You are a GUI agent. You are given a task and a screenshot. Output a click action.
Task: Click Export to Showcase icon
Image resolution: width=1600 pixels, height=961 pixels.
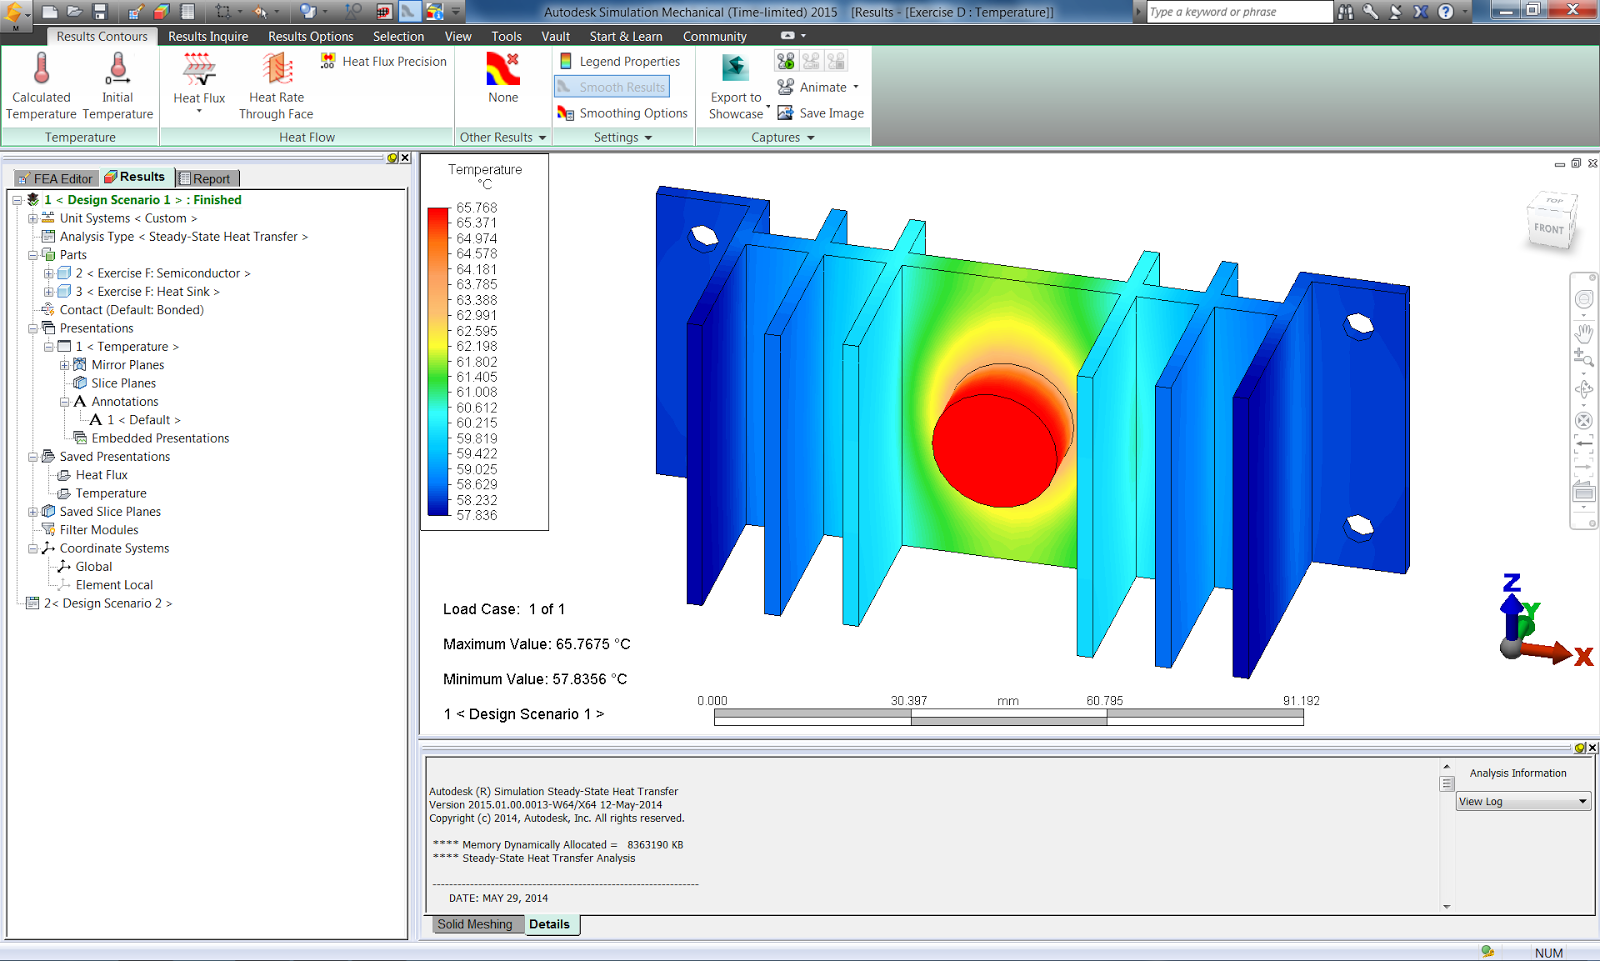[736, 68]
